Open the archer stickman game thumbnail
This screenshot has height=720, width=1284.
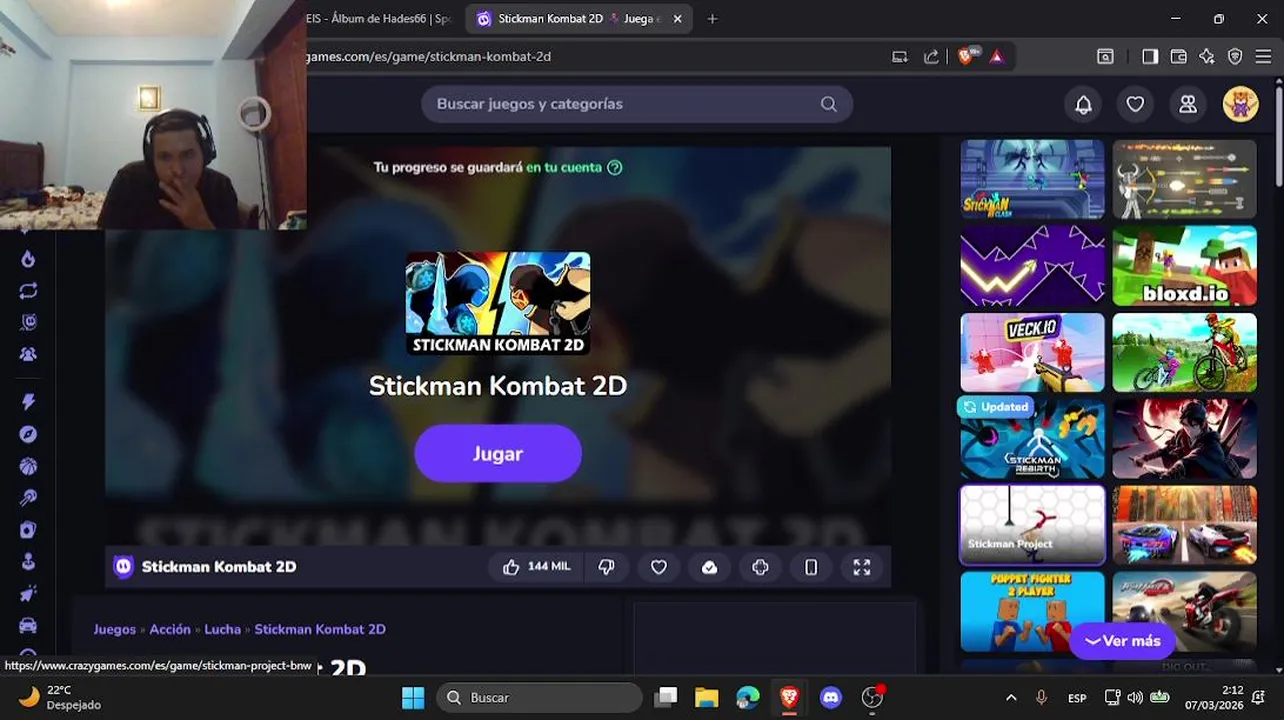pyautogui.click(x=1184, y=179)
